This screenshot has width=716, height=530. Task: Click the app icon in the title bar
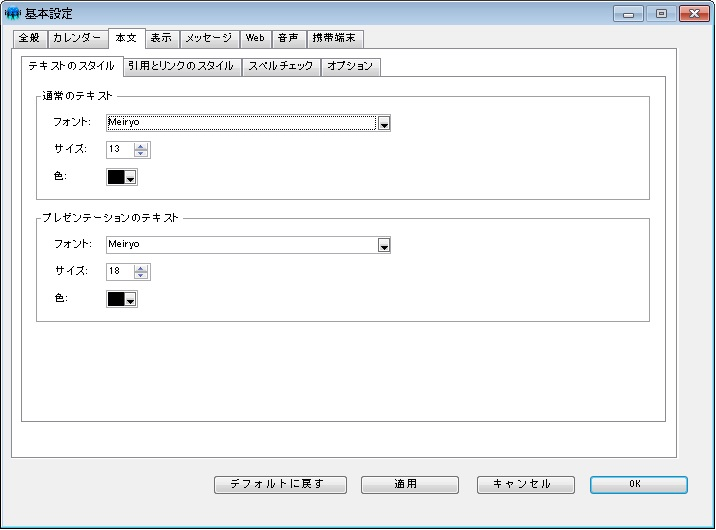pyautogui.click(x=12, y=13)
